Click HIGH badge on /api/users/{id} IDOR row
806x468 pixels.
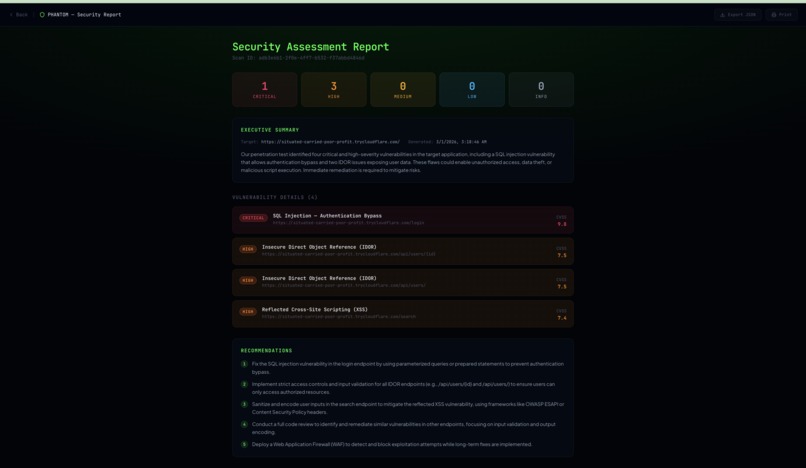click(248, 249)
